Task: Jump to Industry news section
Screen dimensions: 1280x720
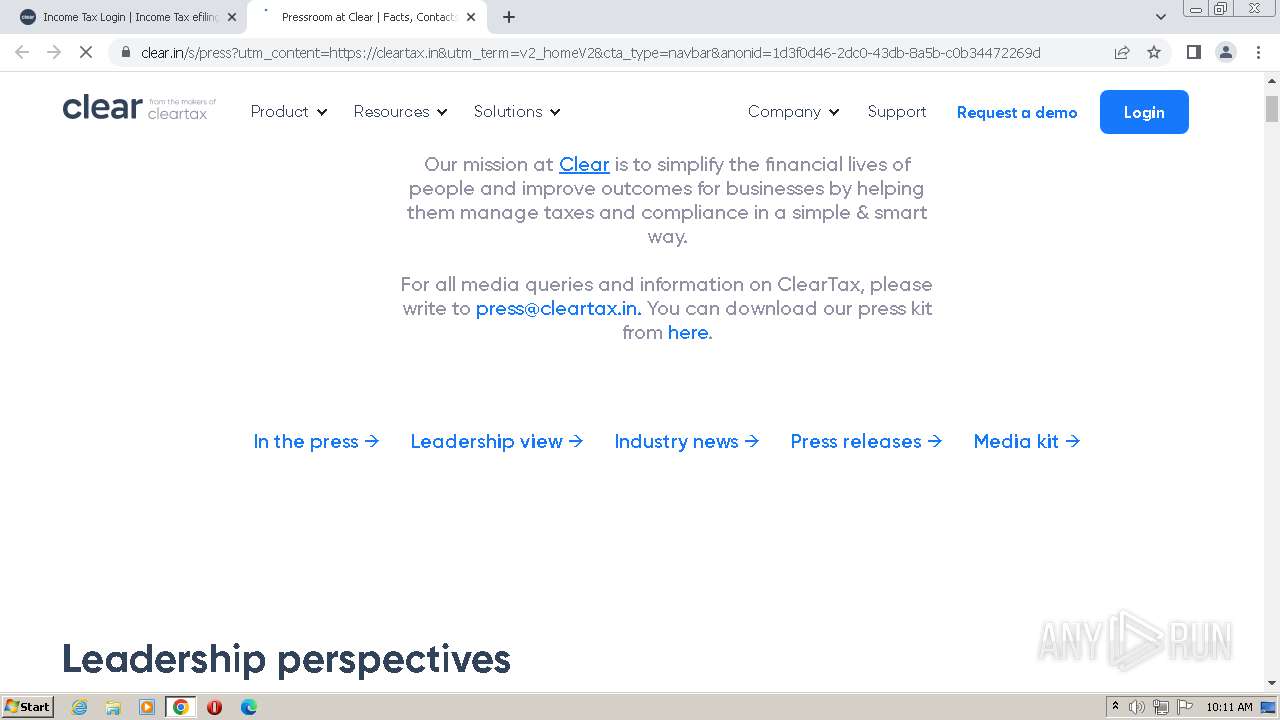Action: pos(687,441)
